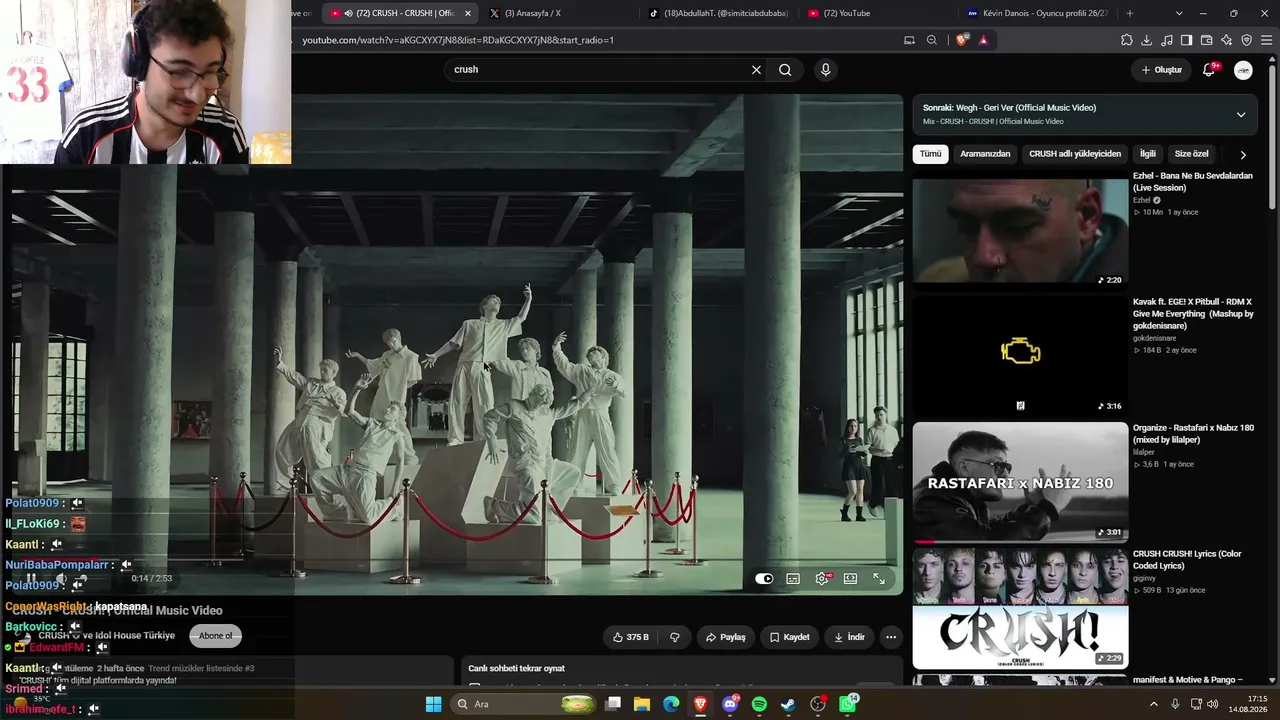This screenshot has width=1280, height=720.
Task: Clear the YouTube search box text
Action: point(756,70)
